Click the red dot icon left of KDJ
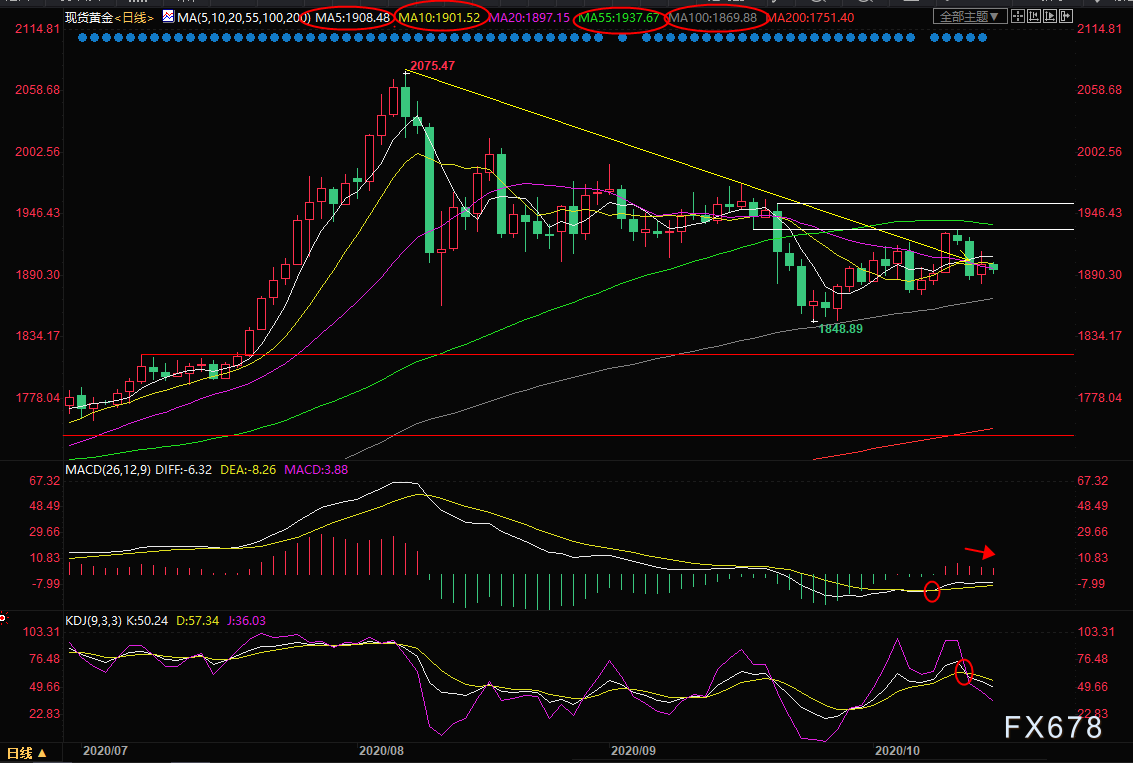 (5, 620)
